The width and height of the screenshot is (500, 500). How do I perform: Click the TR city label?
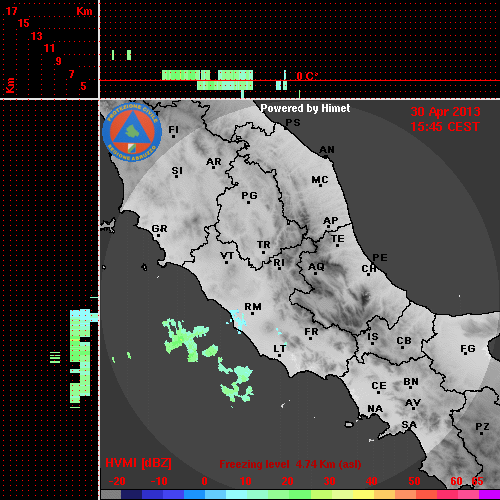tap(264, 245)
